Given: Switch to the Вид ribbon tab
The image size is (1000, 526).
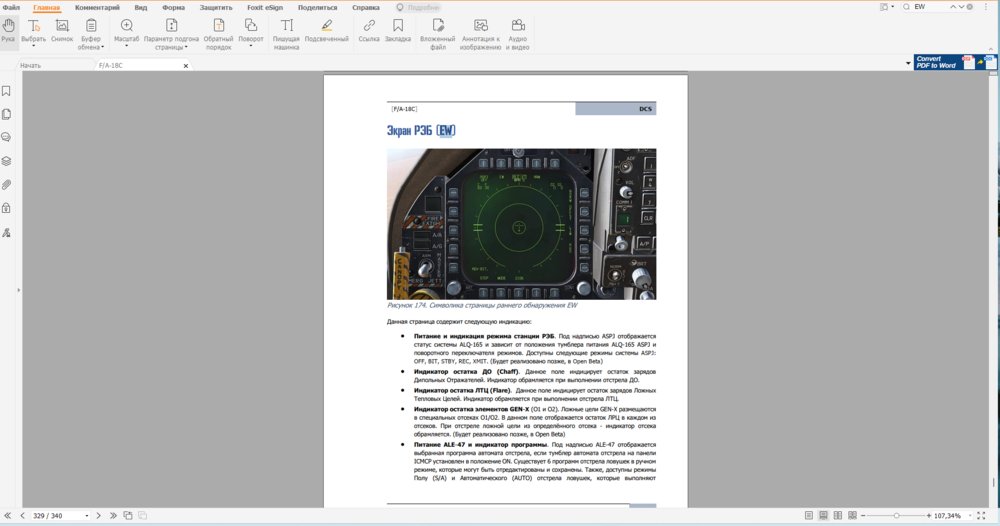Looking at the screenshot, I should 140,8.
